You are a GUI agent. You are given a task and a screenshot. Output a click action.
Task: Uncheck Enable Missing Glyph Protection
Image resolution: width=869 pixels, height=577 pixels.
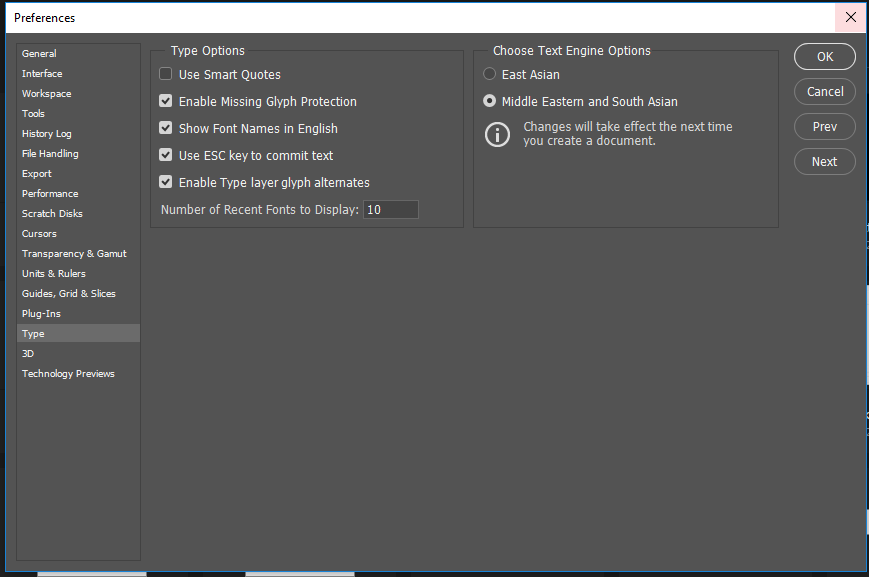166,101
